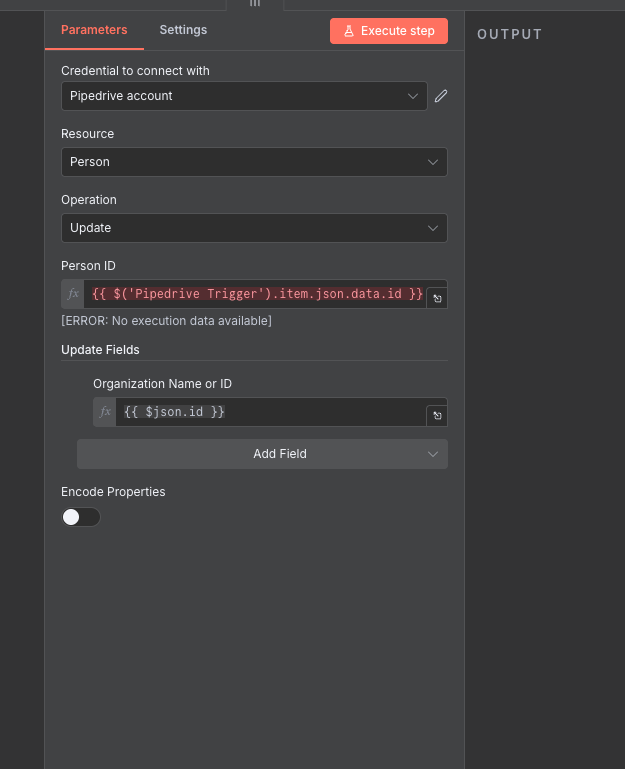Viewport: 625px width, 769px height.
Task: Click the pencil icon to edit credential
Action: pyautogui.click(x=441, y=96)
